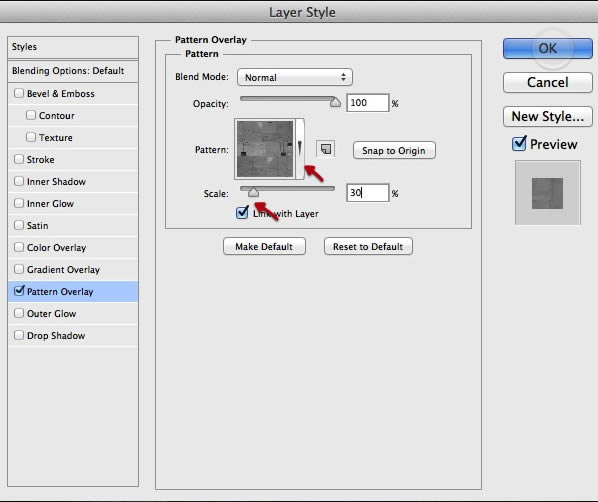598x502 pixels.
Task: Click the OK button
Action: (x=548, y=48)
